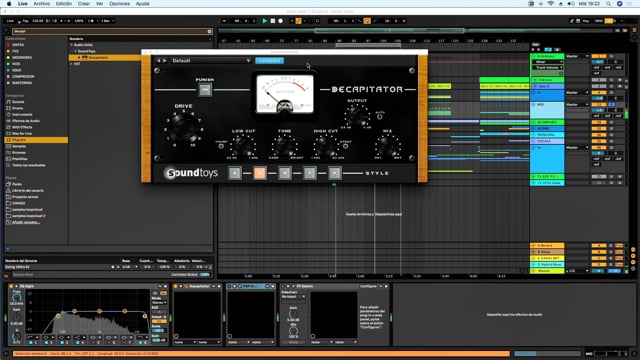Viewport: 640px width, 360px height.
Task: Click the Compare button in the plugin
Action: tap(269, 60)
